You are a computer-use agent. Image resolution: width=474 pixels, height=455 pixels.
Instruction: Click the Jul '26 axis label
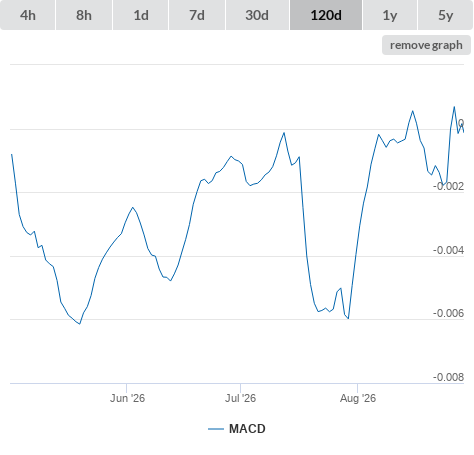coord(240,398)
